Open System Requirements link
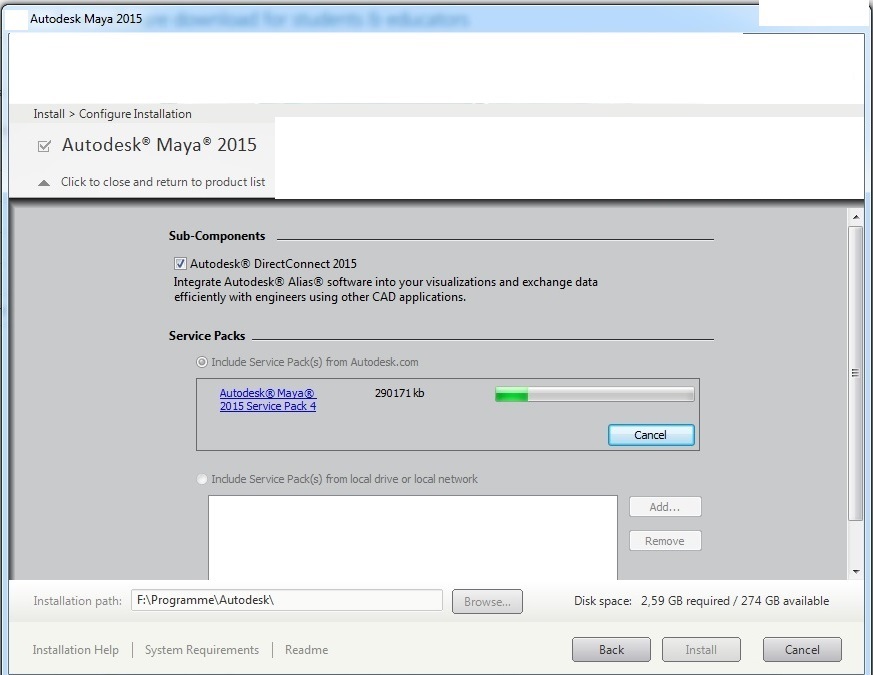The width and height of the screenshot is (873, 675). [x=202, y=650]
